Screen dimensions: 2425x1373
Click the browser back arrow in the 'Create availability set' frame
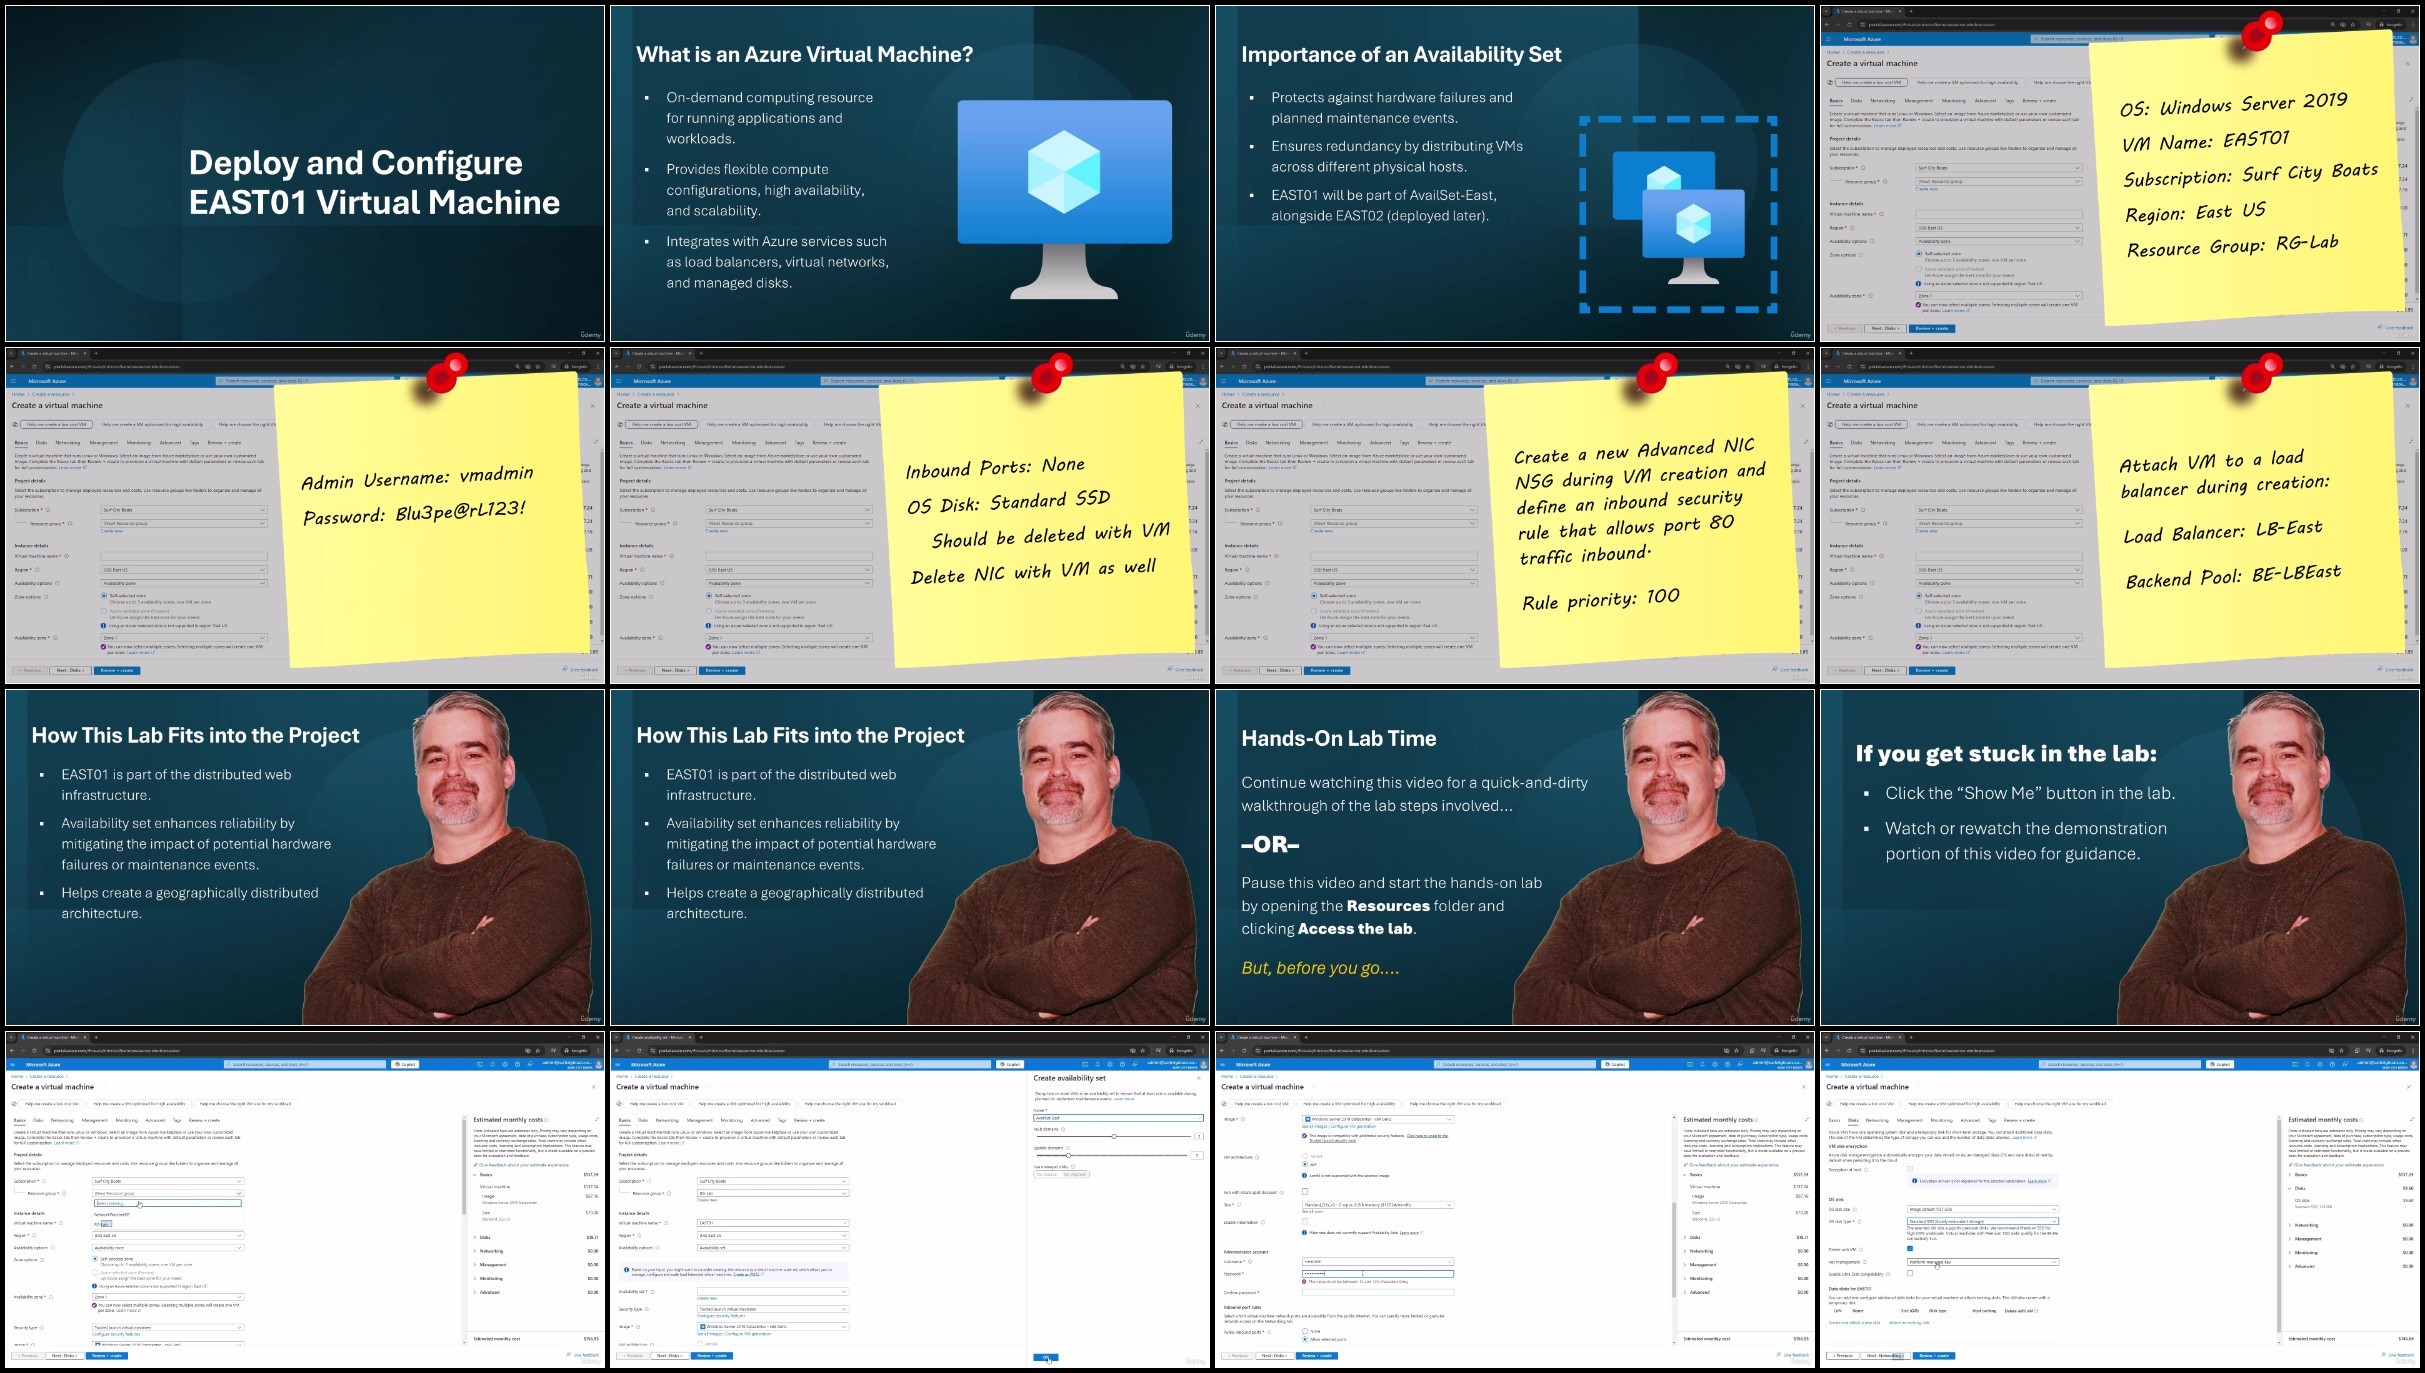[617, 1051]
